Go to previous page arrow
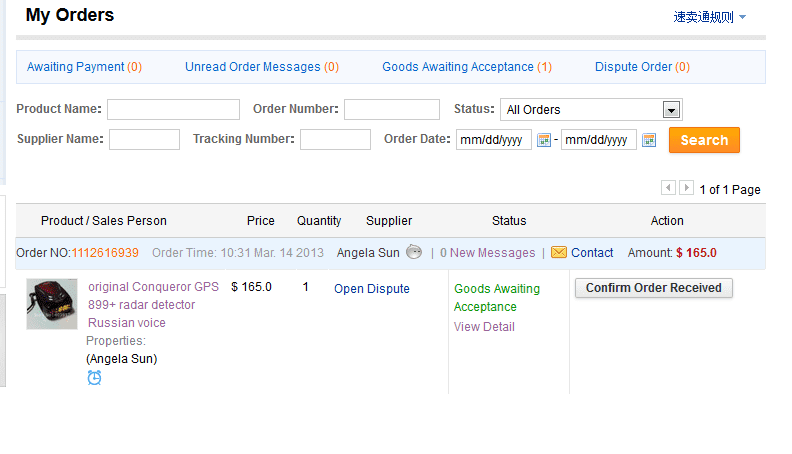This screenshot has width=792, height=454. coord(668,188)
